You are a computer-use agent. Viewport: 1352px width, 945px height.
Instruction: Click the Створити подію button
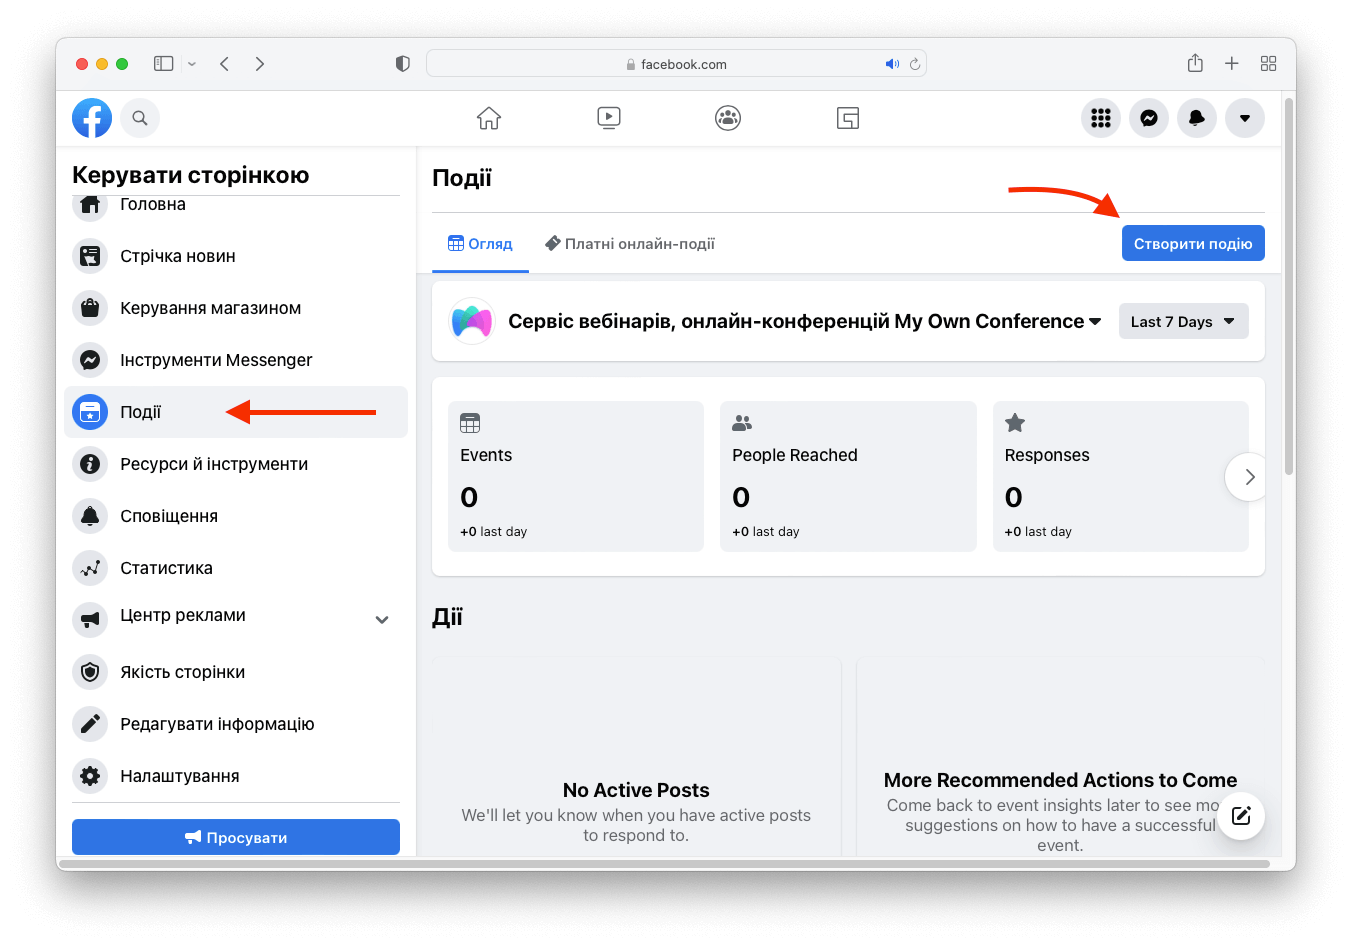(x=1193, y=243)
